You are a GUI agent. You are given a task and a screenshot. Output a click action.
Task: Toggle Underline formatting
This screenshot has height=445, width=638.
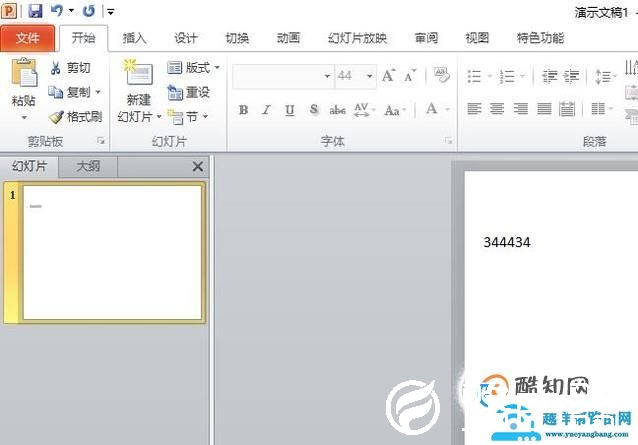point(290,110)
